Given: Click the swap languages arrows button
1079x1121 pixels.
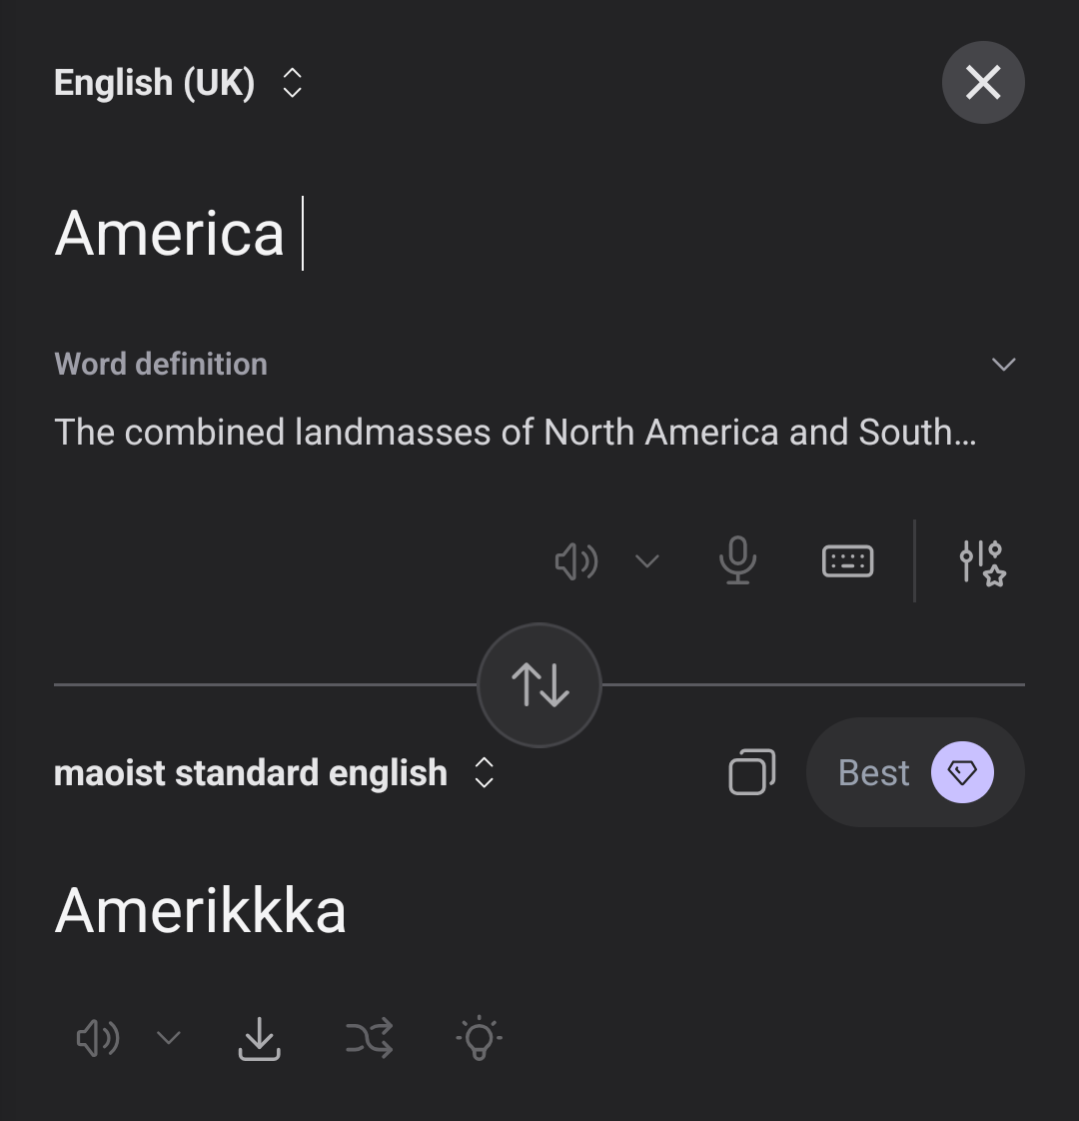Looking at the screenshot, I should click(539, 685).
